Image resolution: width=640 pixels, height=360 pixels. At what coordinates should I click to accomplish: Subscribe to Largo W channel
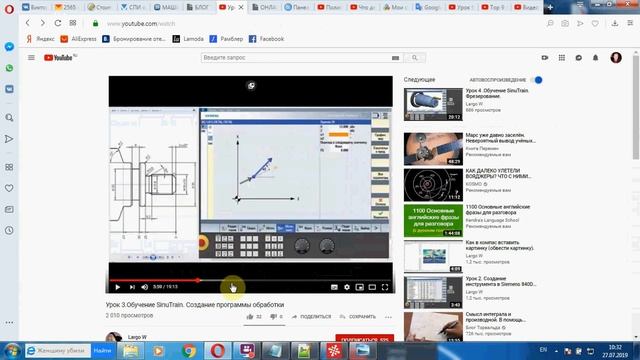click(364, 338)
